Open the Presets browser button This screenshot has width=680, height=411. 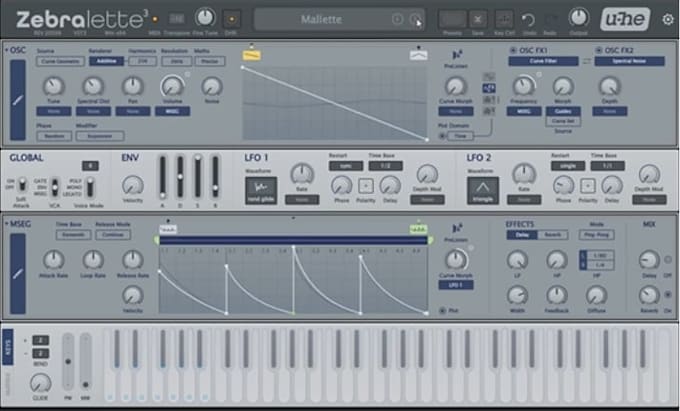[x=452, y=19]
